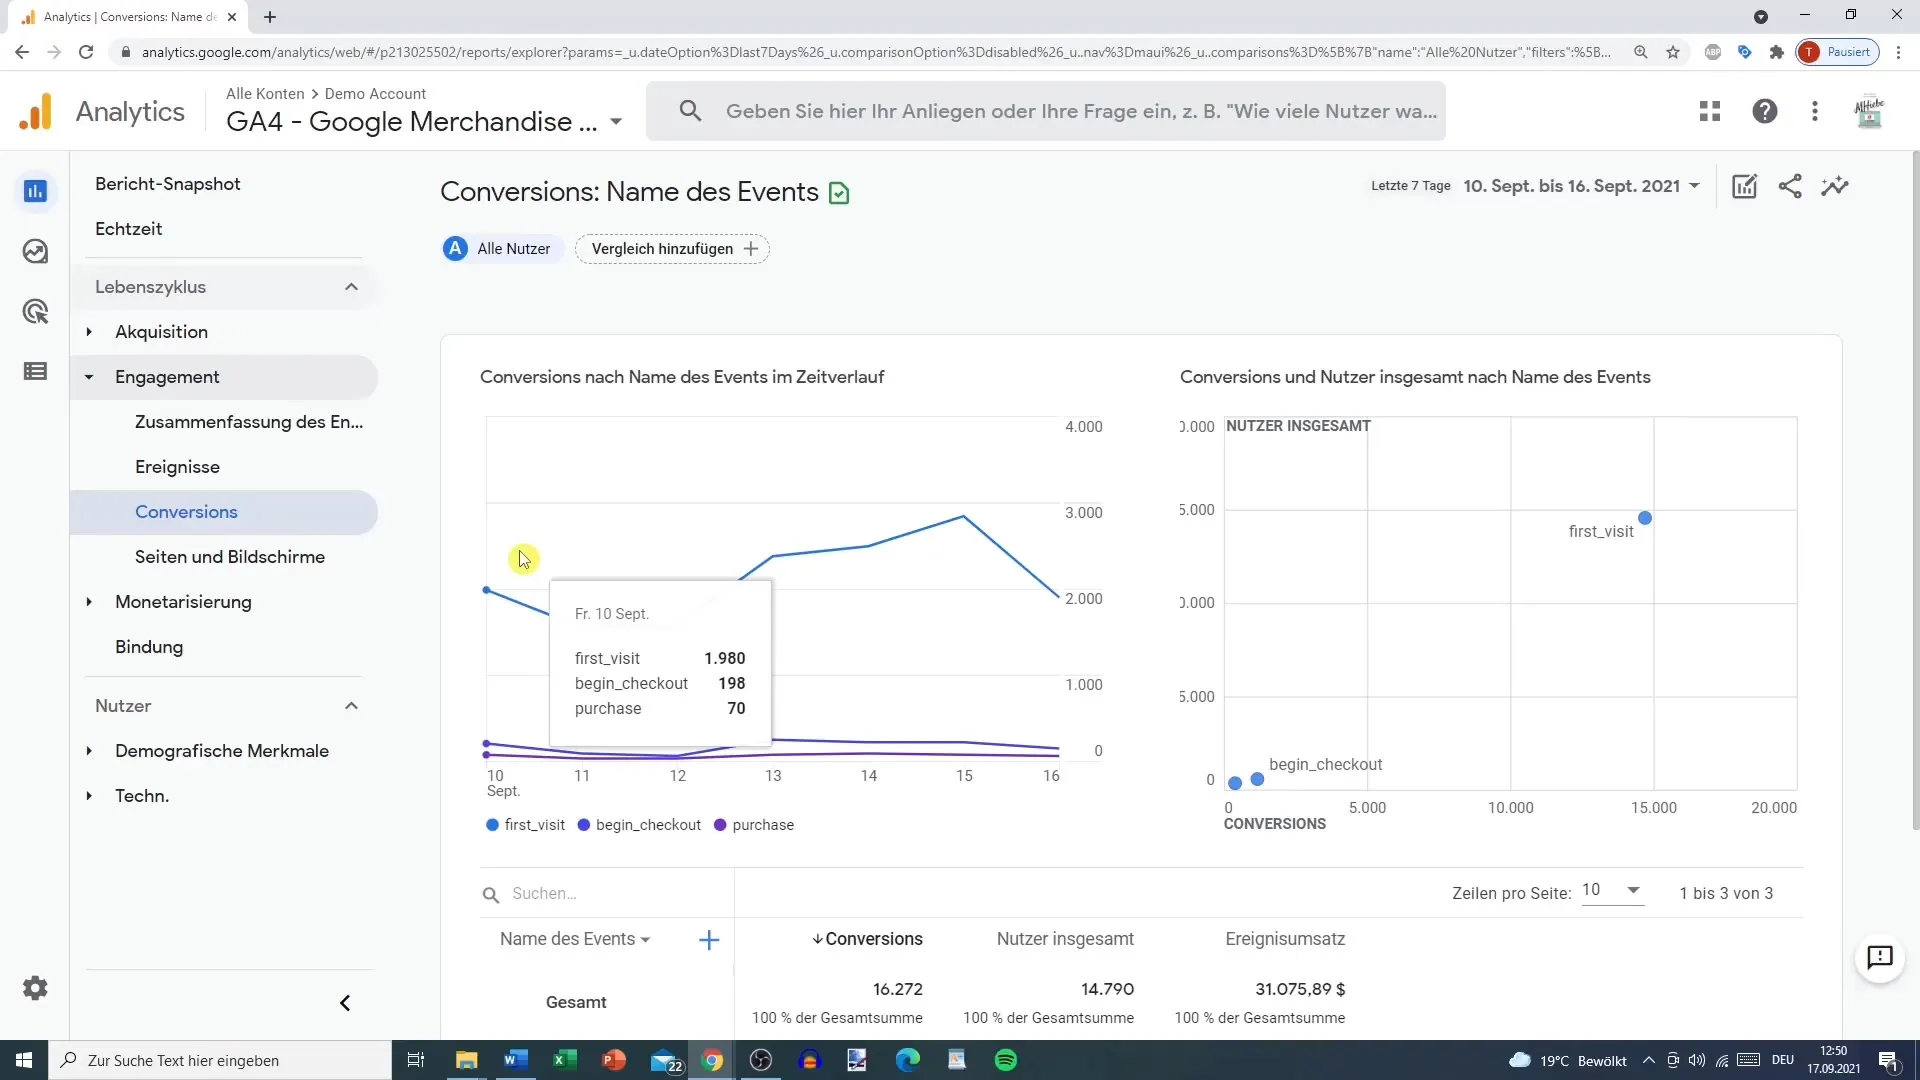The image size is (1920, 1080).
Task: Bookmark this page with the star icon
Action: click(x=1673, y=52)
